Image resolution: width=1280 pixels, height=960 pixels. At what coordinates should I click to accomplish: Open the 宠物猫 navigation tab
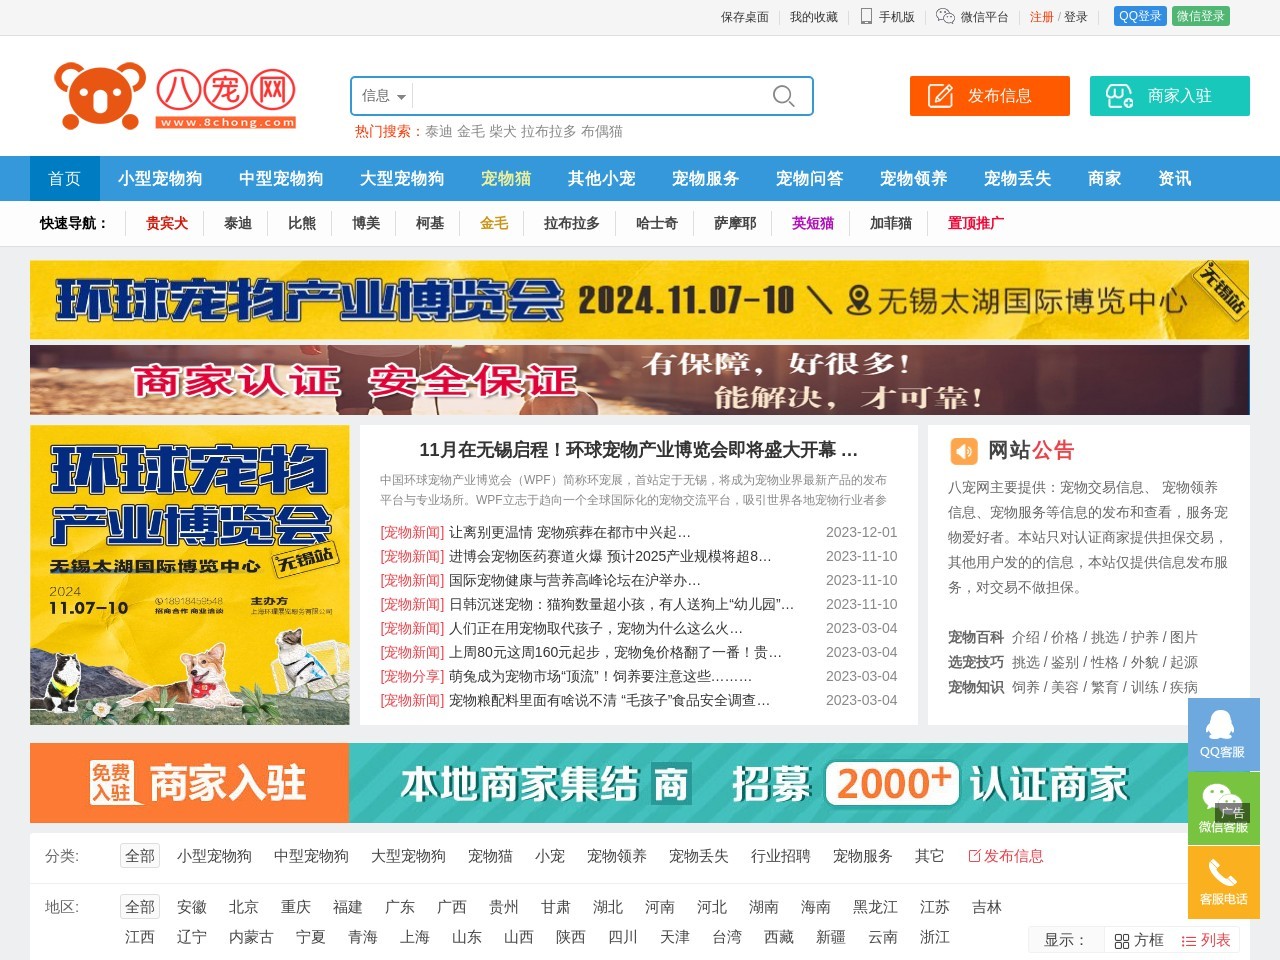pos(506,178)
